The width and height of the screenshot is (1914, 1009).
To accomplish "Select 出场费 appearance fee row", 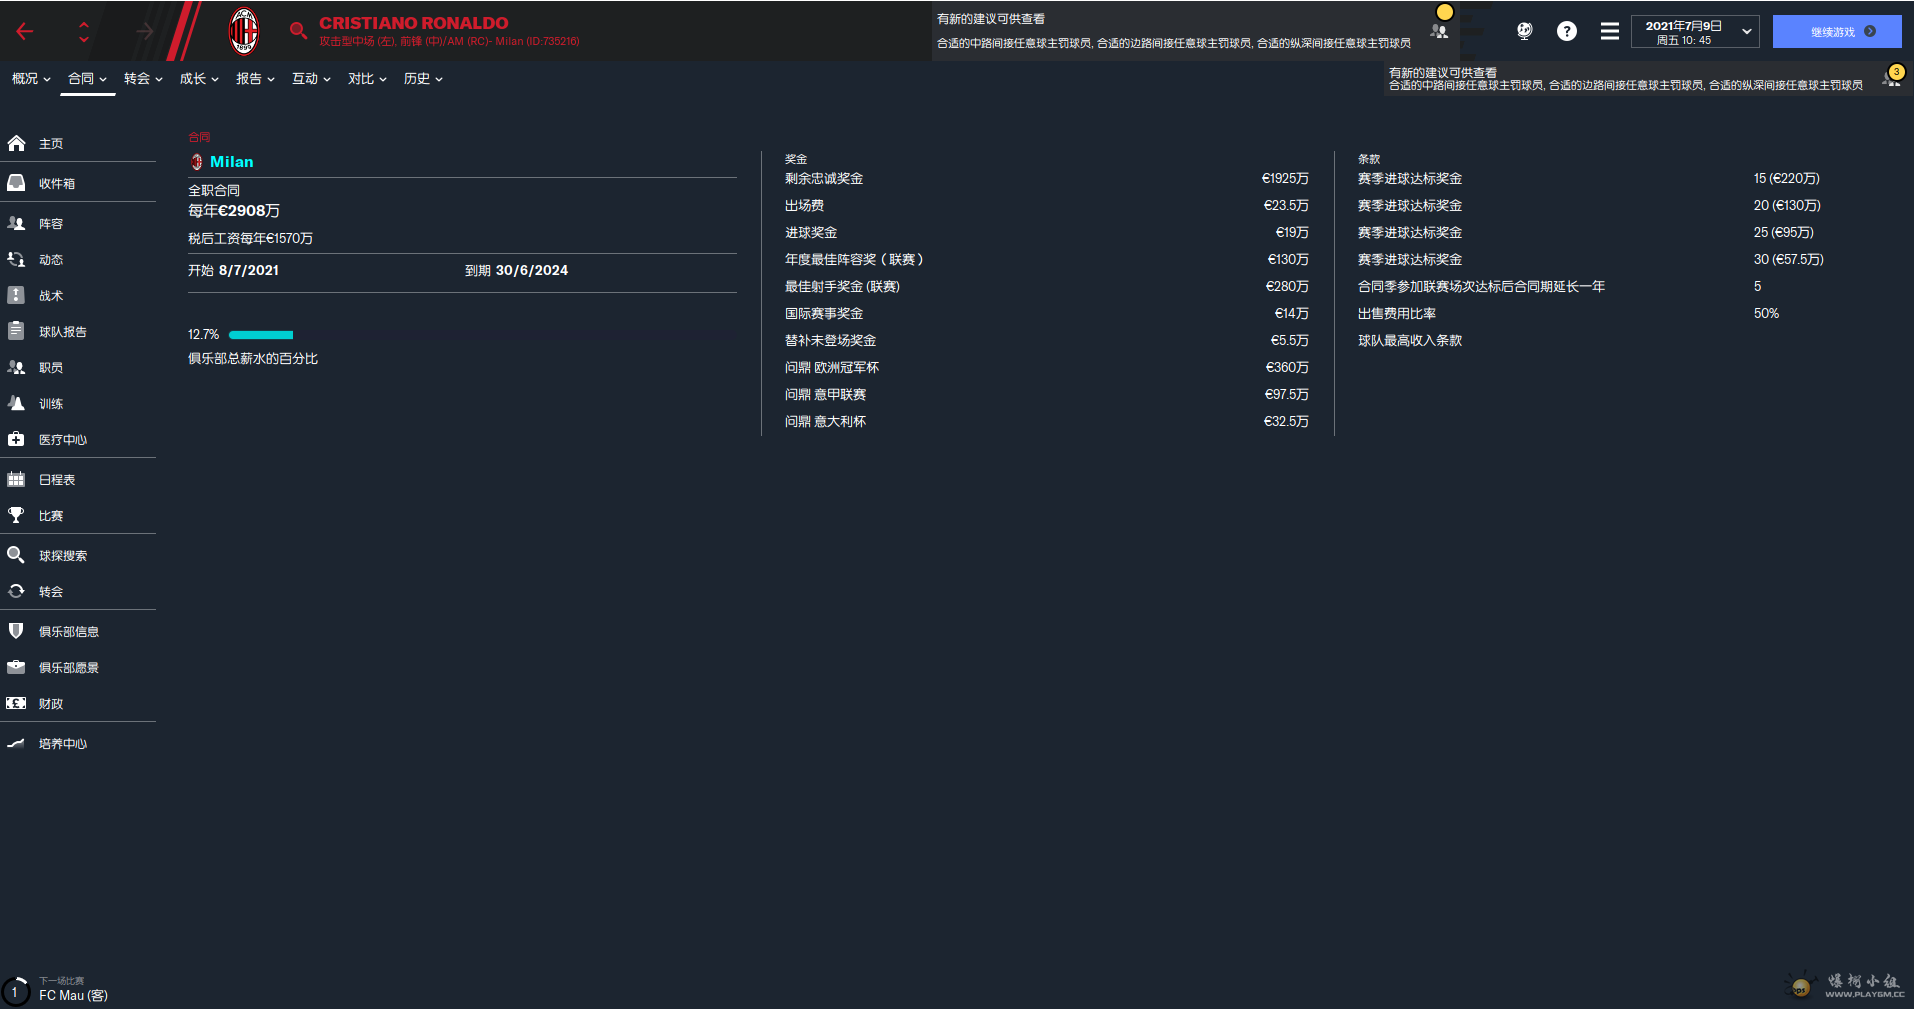I will tap(1047, 206).
